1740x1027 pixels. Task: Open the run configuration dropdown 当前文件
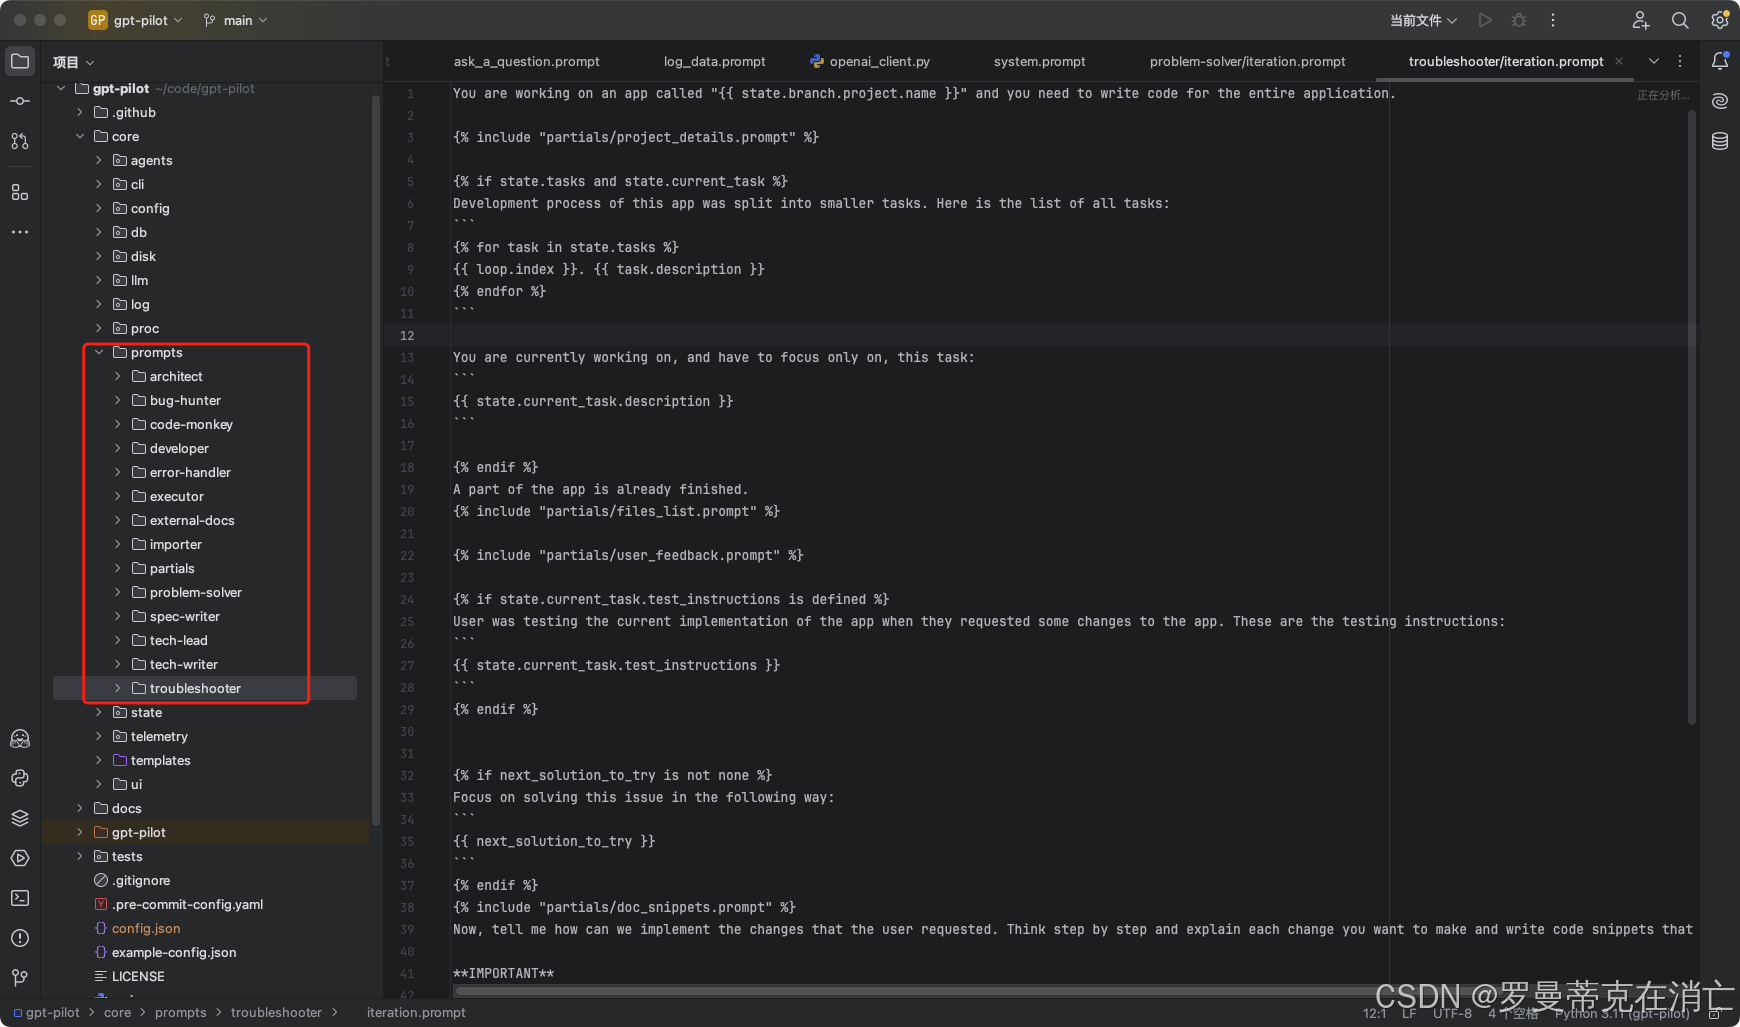(1423, 20)
